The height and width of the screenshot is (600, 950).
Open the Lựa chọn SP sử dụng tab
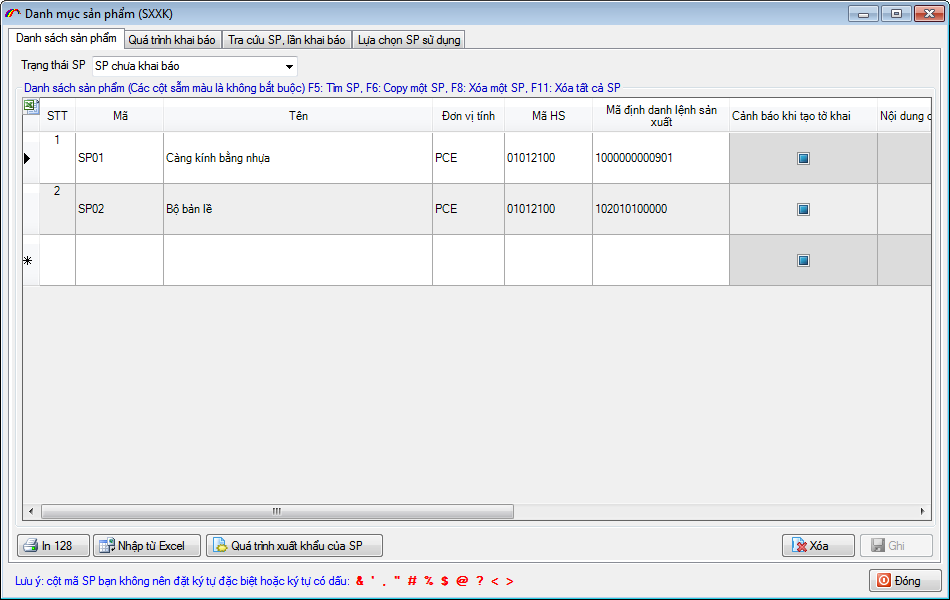coord(409,40)
